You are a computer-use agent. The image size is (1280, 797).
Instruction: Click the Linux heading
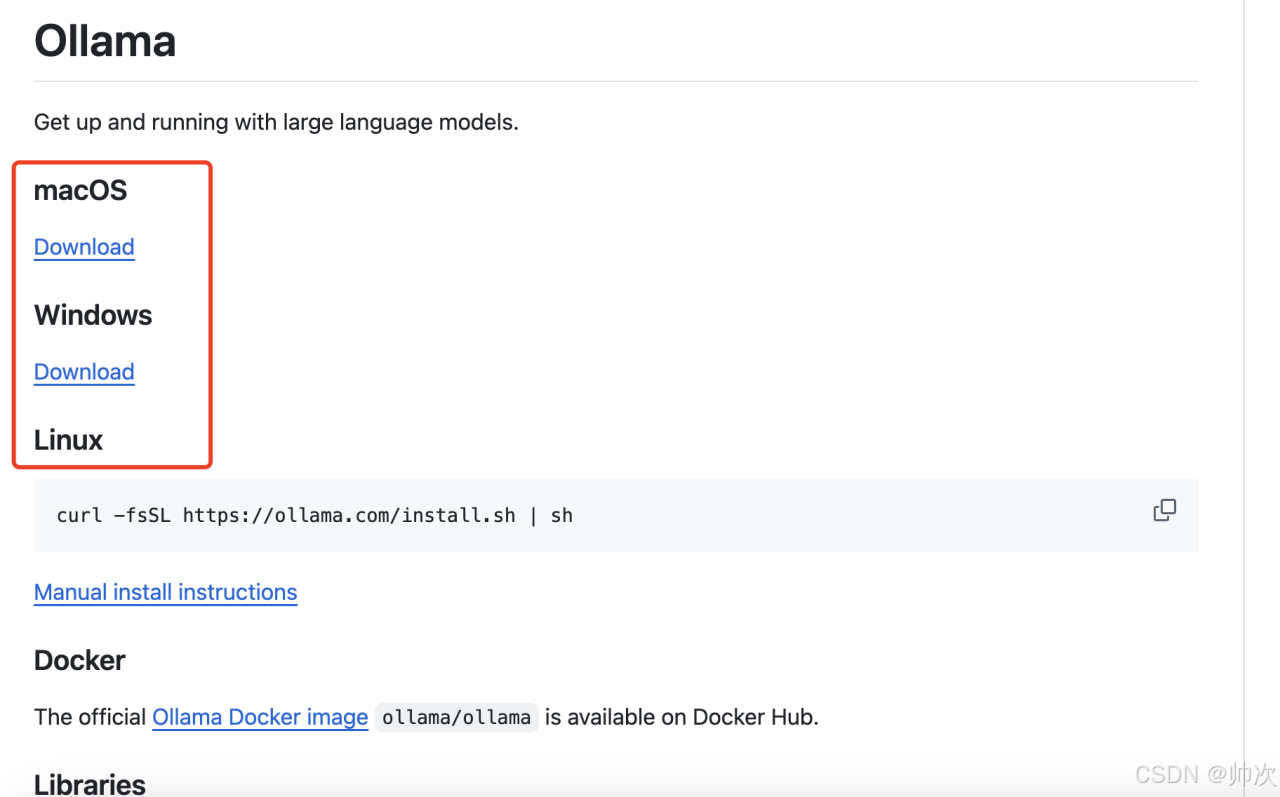[68, 440]
